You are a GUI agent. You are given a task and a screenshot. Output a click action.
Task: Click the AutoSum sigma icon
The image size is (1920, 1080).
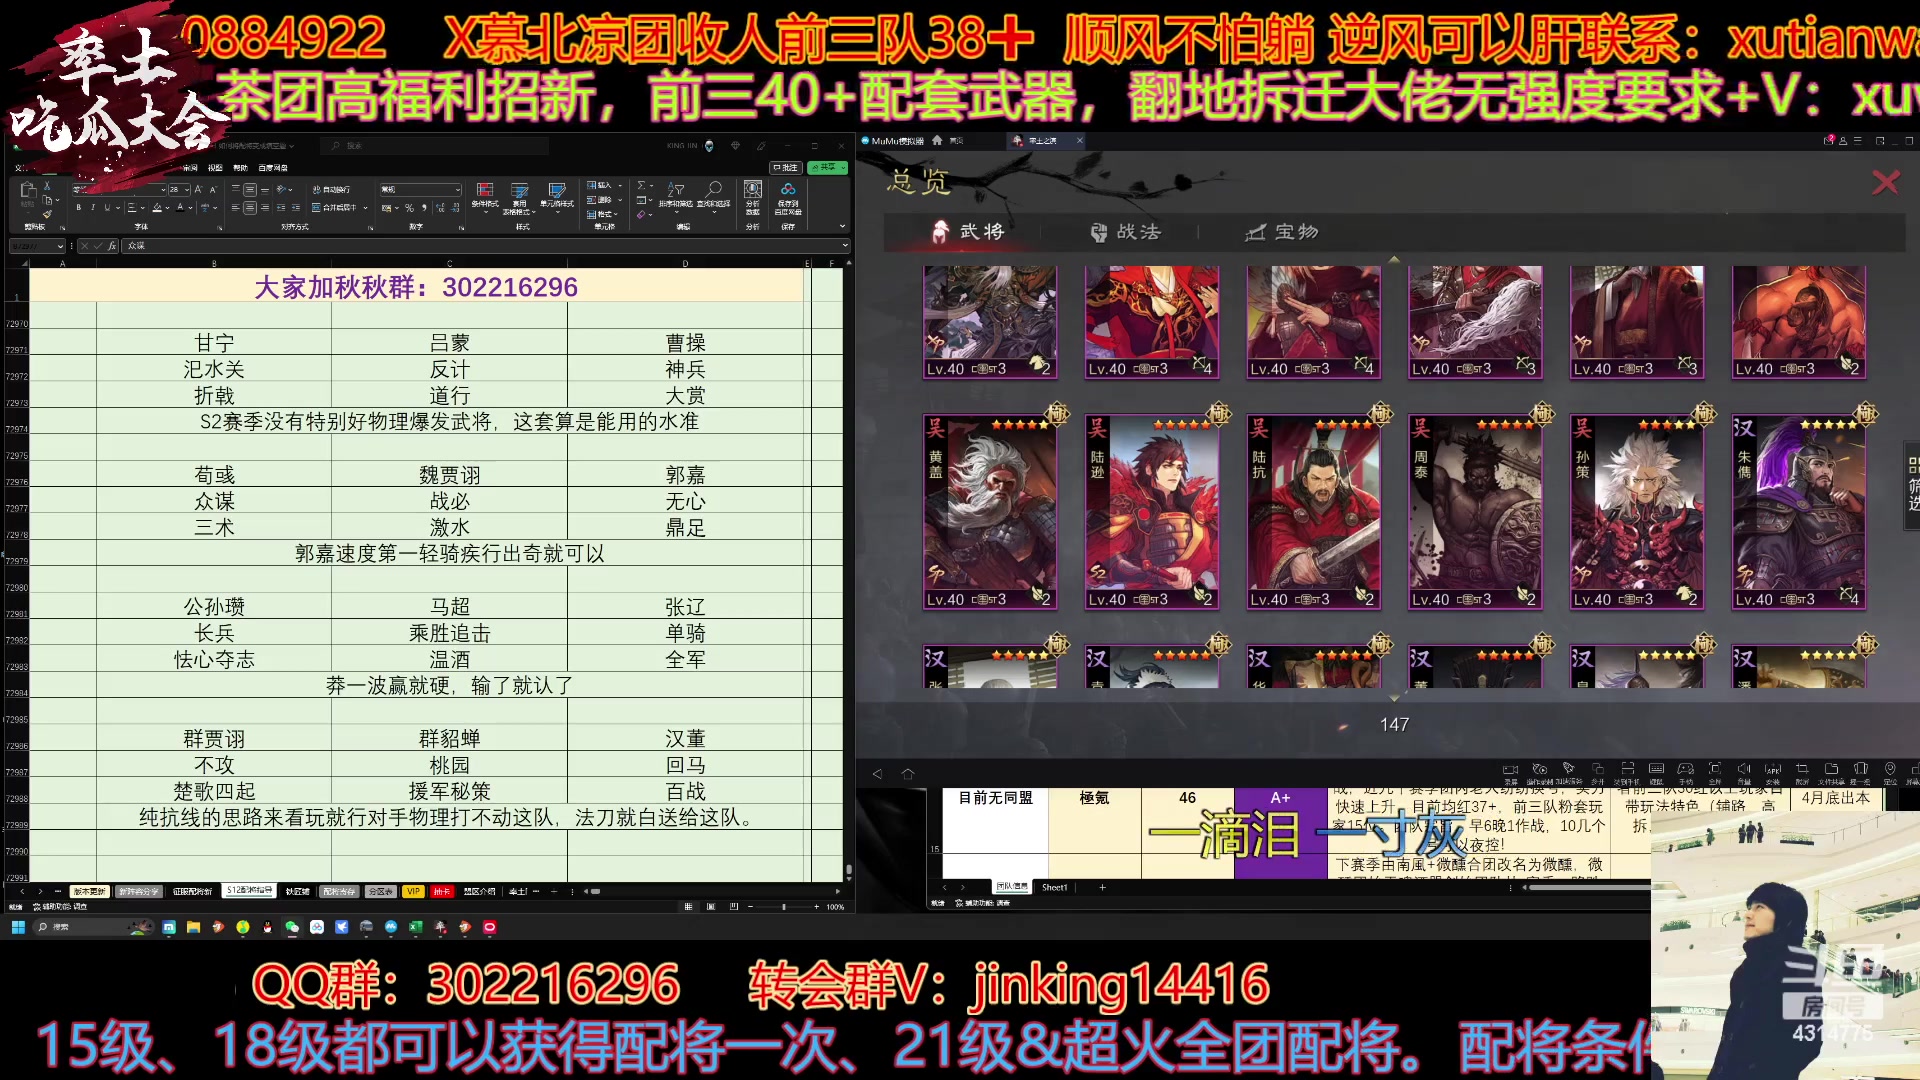(641, 185)
